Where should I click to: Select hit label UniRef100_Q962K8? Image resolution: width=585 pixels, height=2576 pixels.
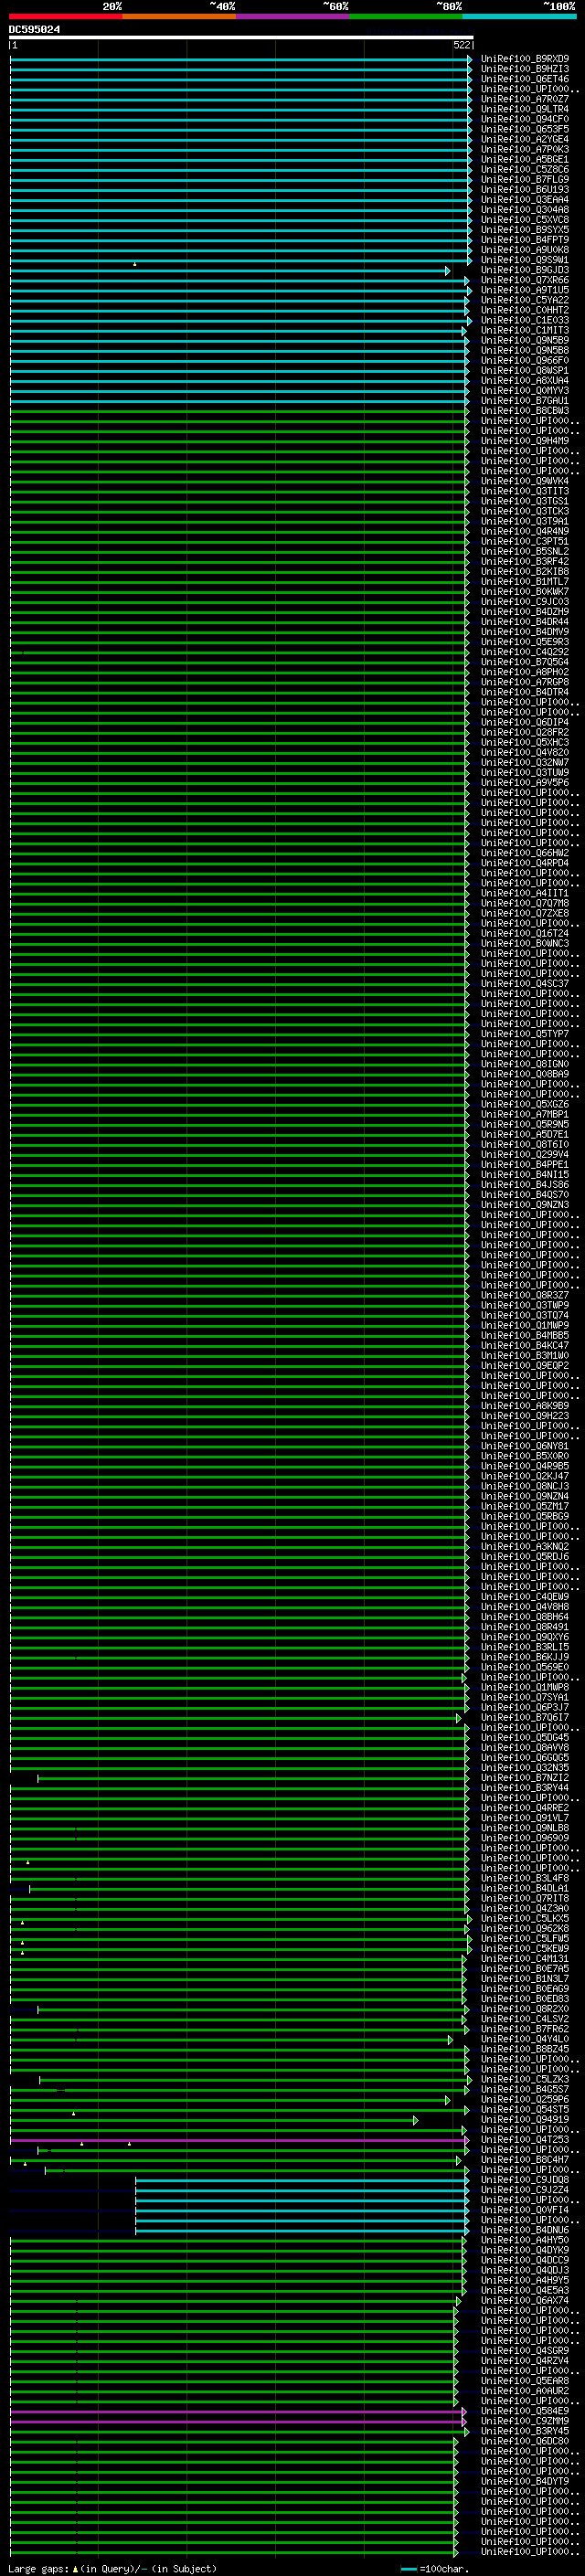525,1929
